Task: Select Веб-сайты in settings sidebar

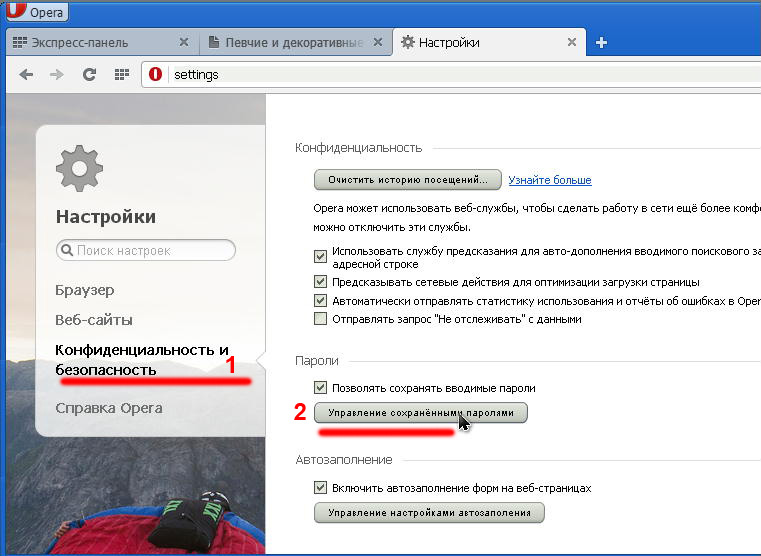Action: (x=94, y=320)
